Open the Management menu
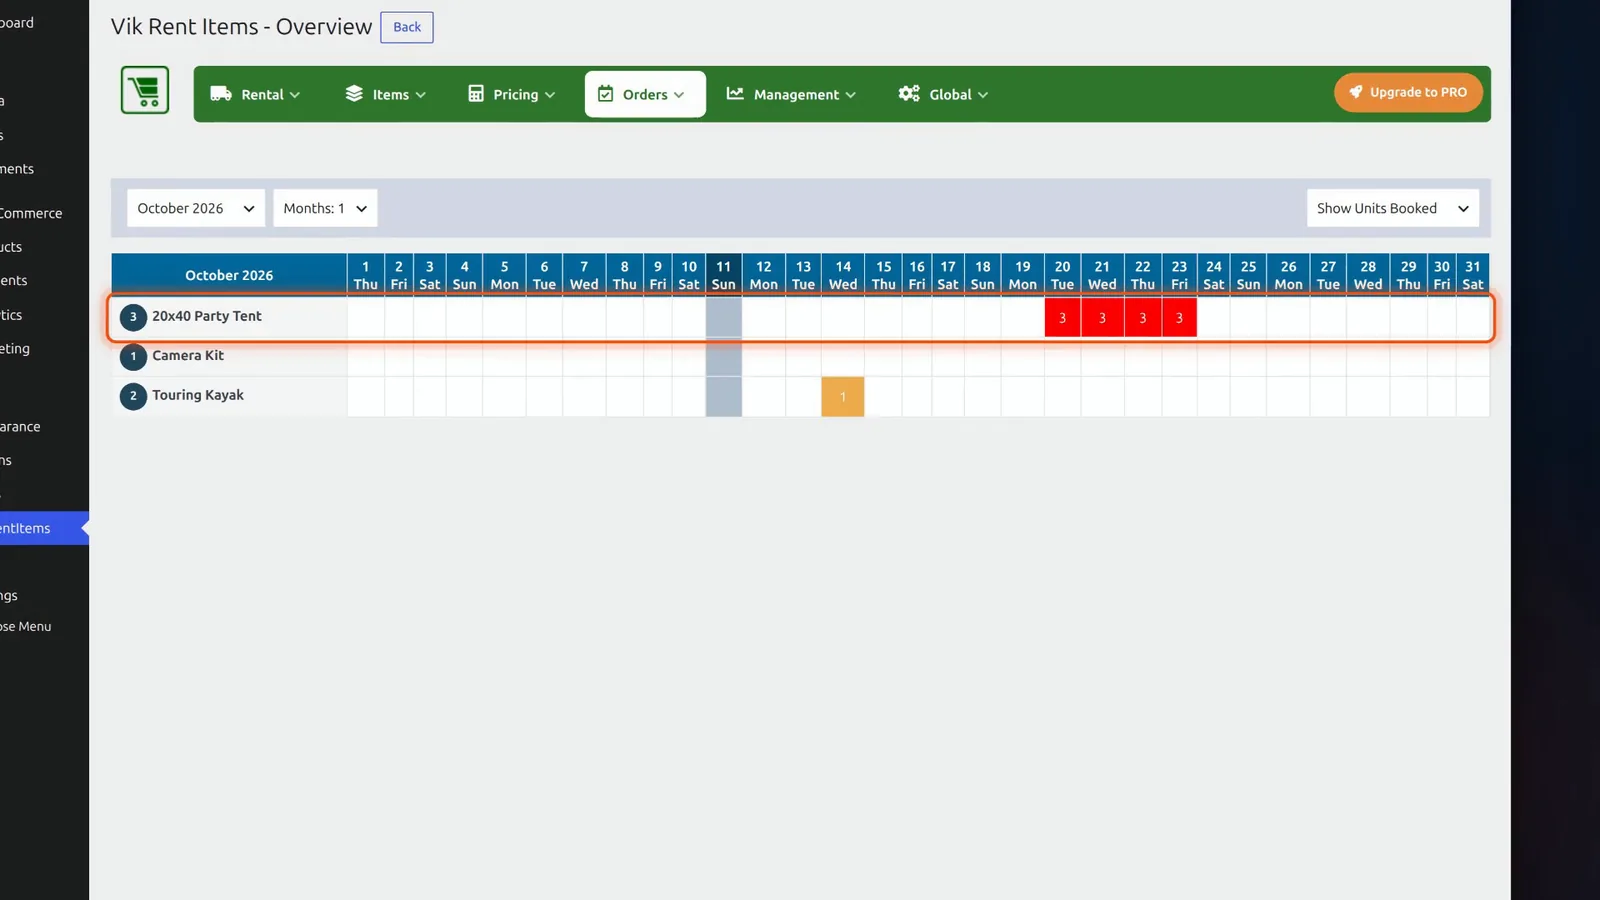The height and width of the screenshot is (900, 1600). click(x=791, y=94)
